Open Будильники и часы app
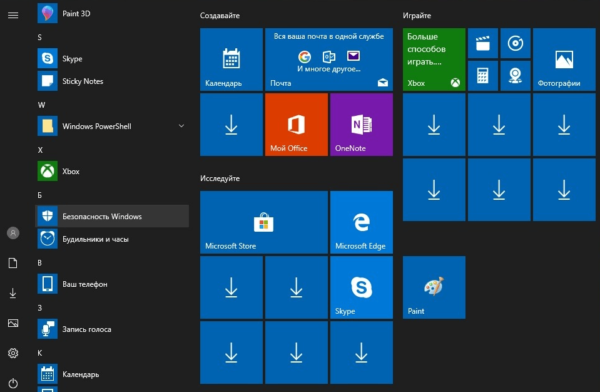This screenshot has width=600, height=392. tap(112, 239)
